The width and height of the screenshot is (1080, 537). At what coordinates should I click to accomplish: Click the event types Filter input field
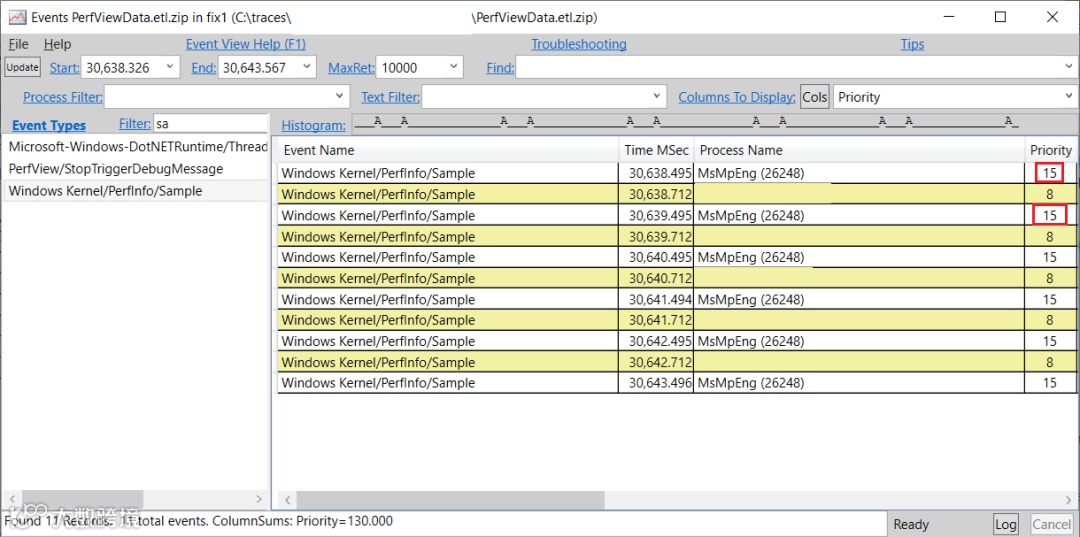(210, 124)
